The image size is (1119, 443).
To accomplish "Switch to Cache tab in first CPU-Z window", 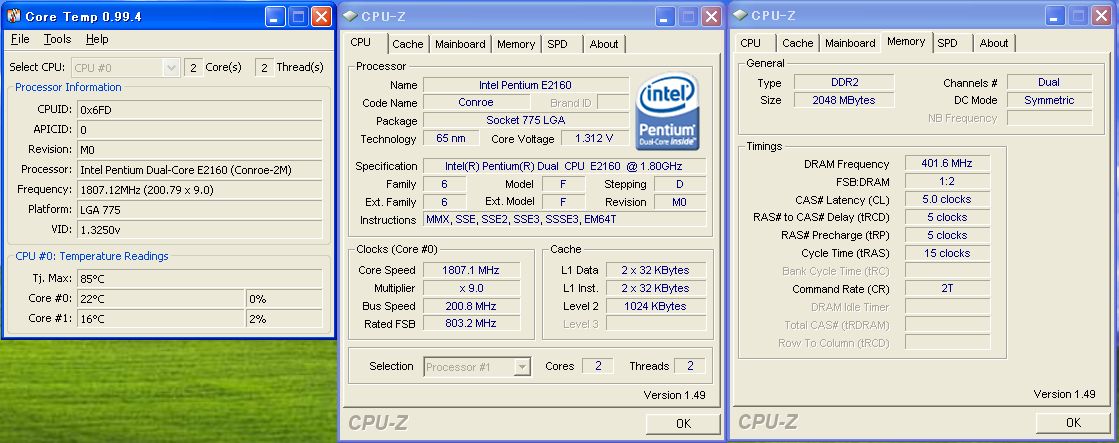I will click(x=407, y=44).
